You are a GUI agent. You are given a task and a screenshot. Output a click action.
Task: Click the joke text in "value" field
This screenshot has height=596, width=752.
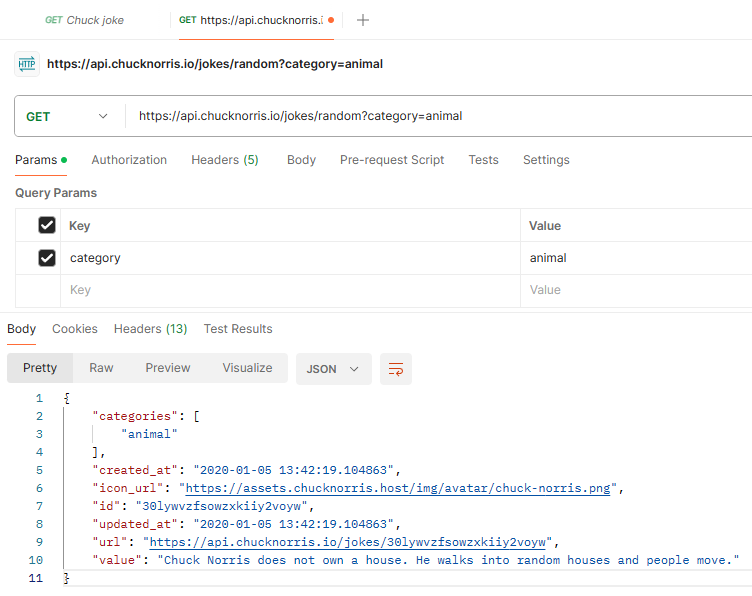(x=448, y=561)
